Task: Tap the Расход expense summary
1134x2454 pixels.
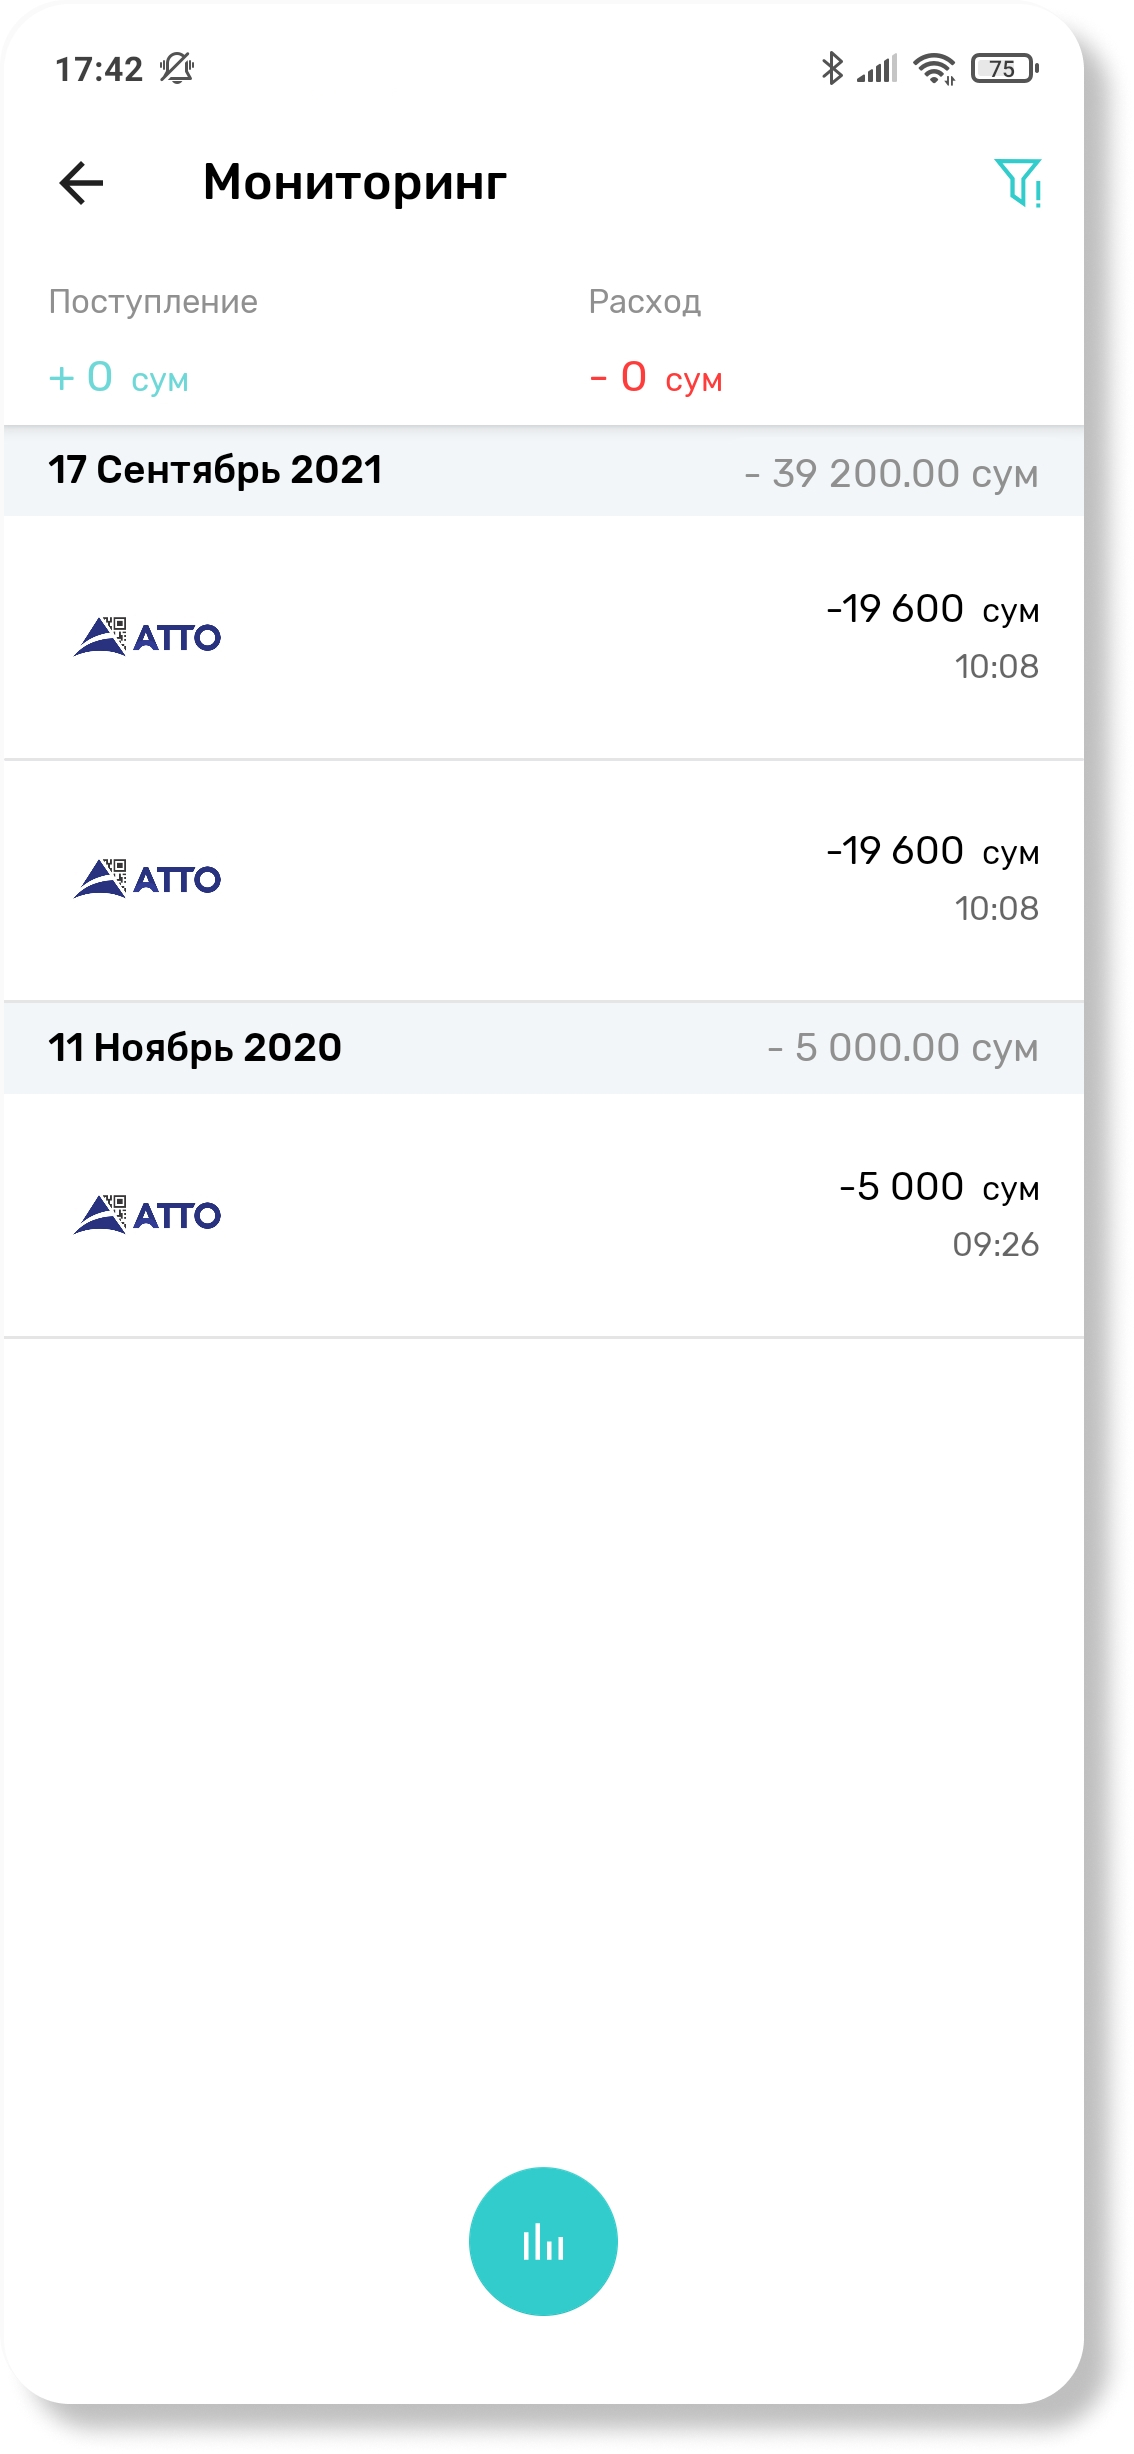Action: (655, 340)
